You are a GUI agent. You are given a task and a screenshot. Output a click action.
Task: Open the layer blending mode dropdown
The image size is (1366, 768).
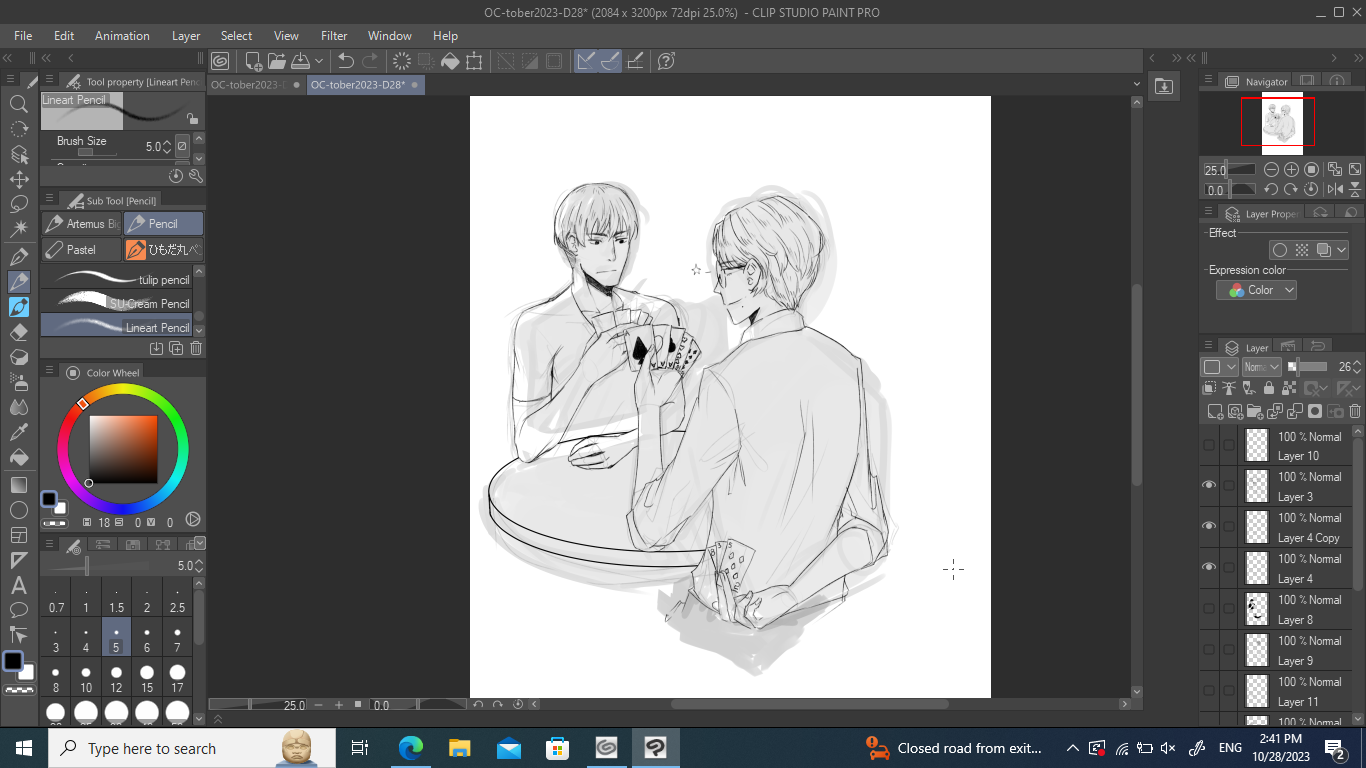1261,367
